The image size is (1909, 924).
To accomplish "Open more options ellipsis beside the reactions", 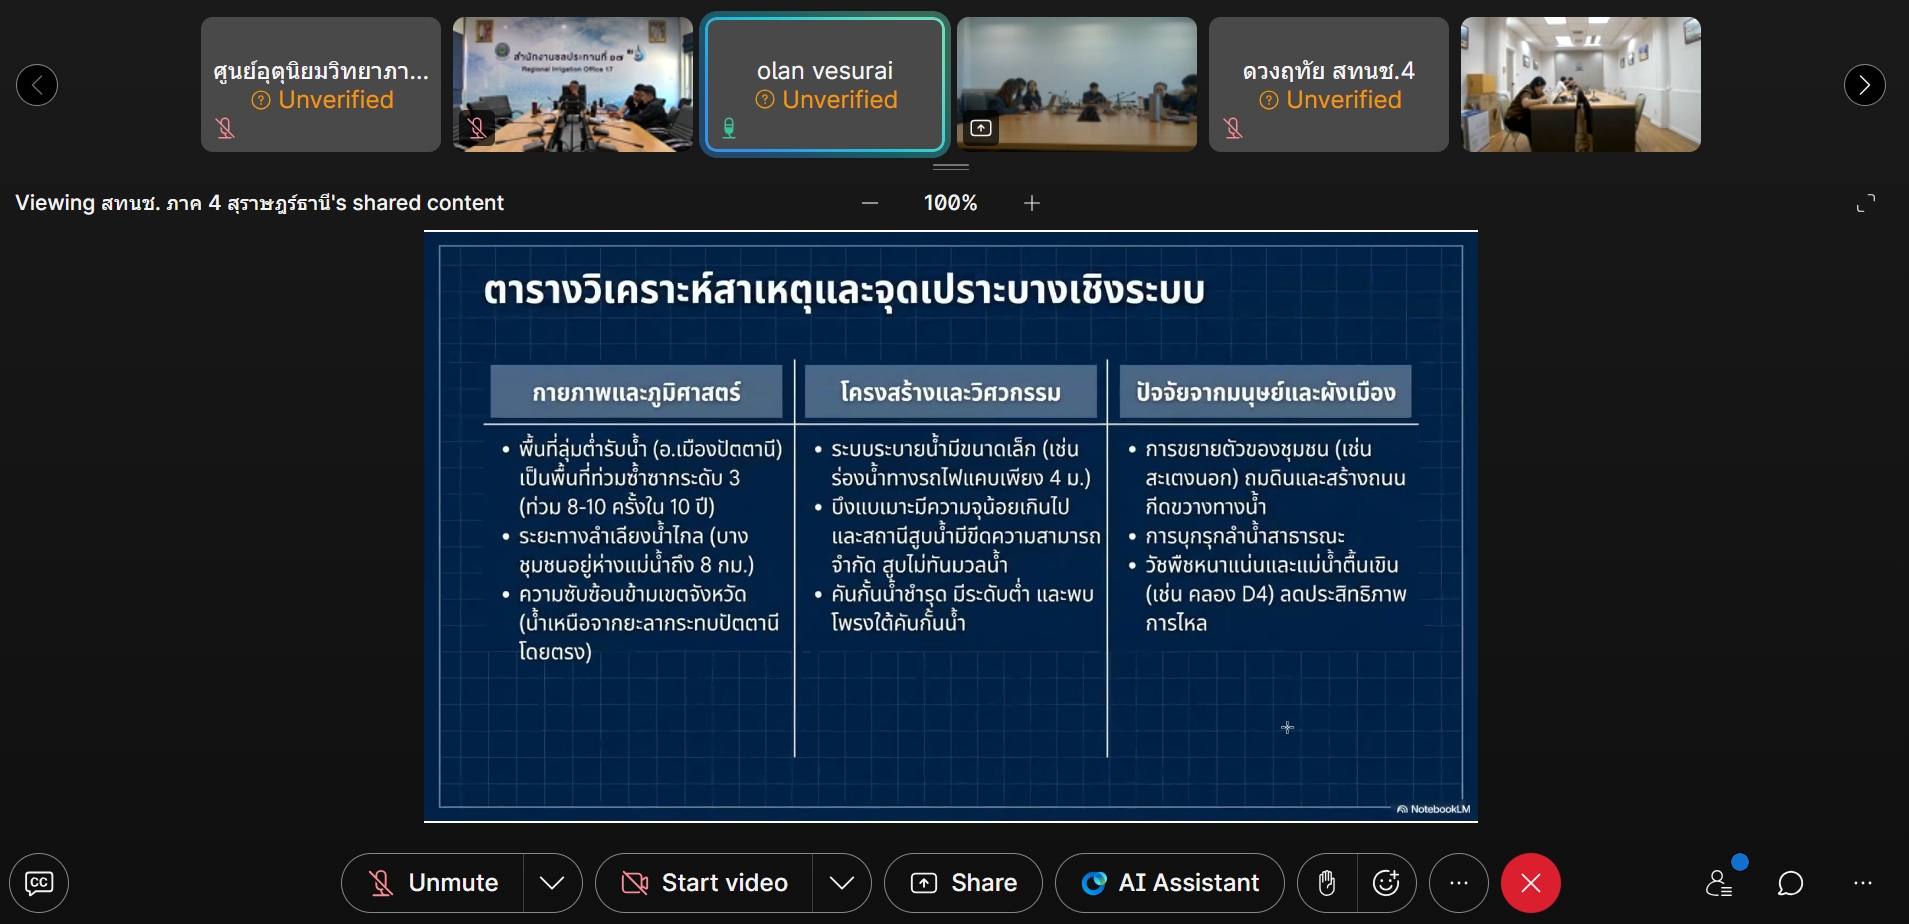I will coord(1459,883).
